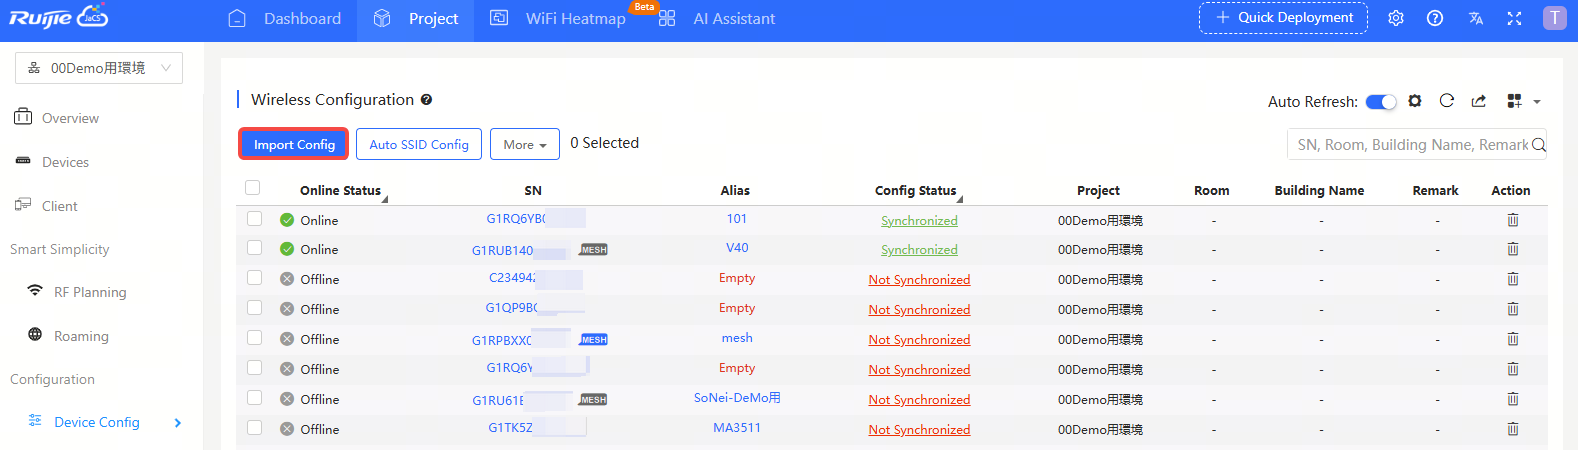
Task: Open the caret beside column display icon
Action: pyautogui.click(x=1537, y=102)
